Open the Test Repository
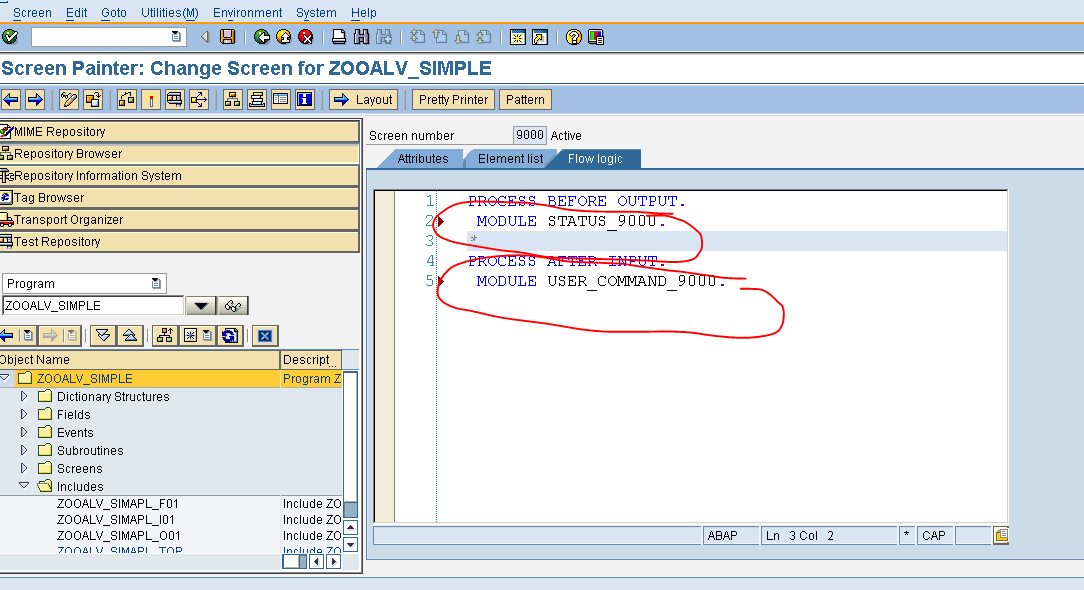Image resolution: width=1084 pixels, height=590 pixels. point(55,241)
